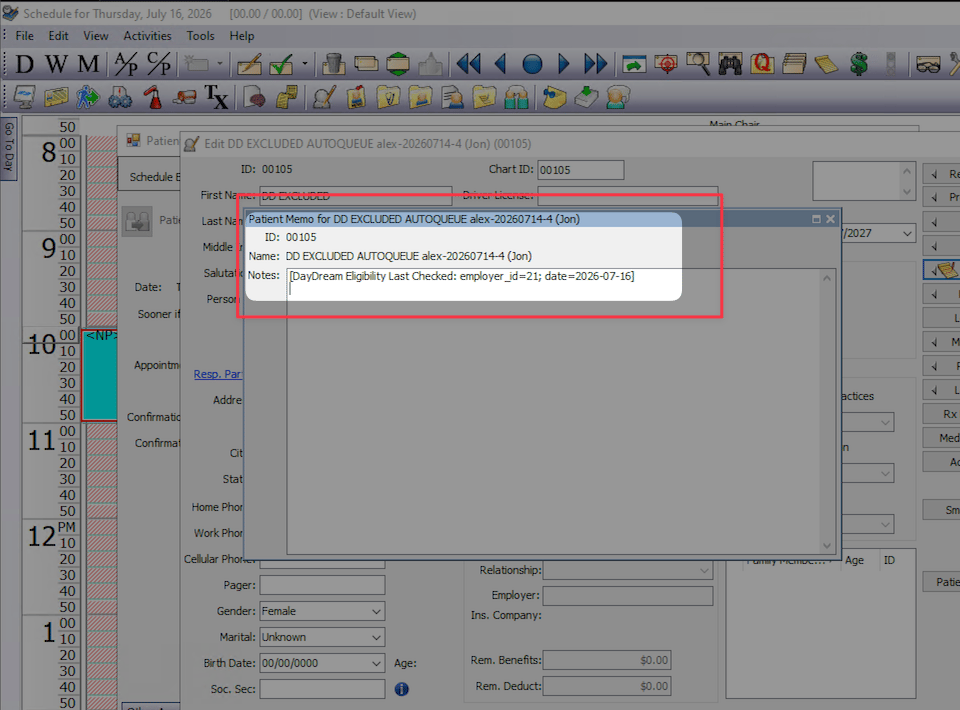Screen dimensions: 960x710
Task: Click the magnifying glass search icon
Action: (698, 64)
